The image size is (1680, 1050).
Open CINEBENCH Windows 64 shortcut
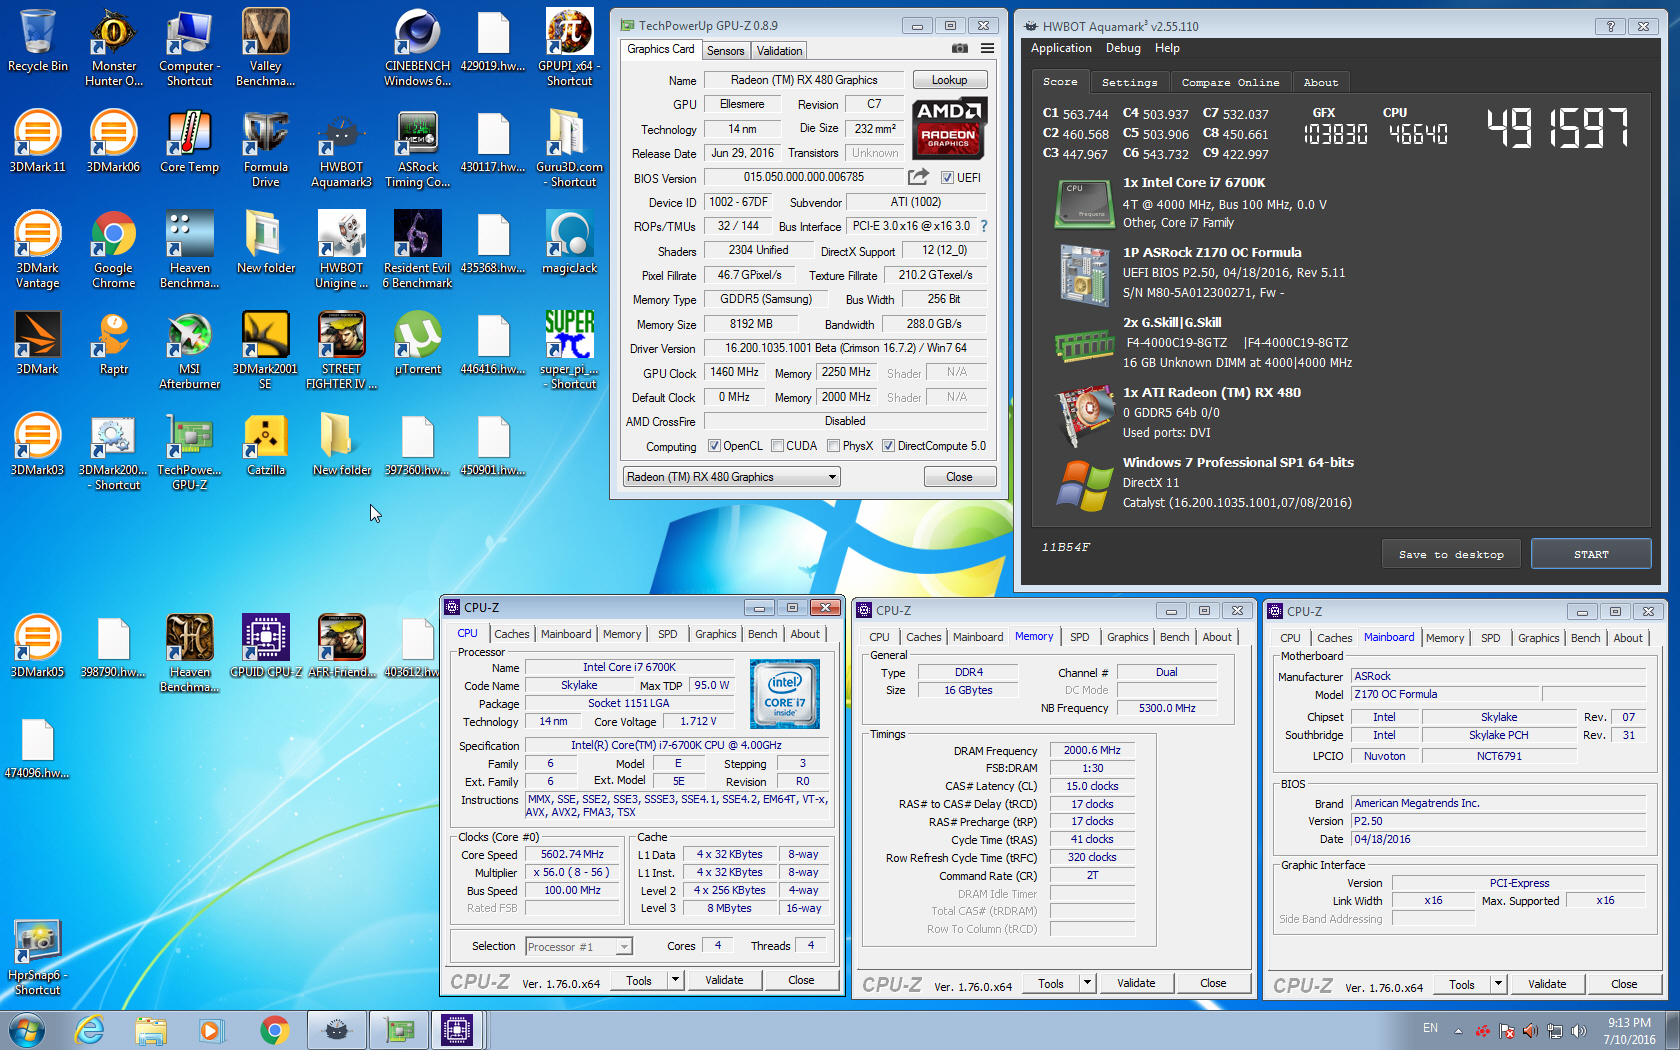(418, 47)
